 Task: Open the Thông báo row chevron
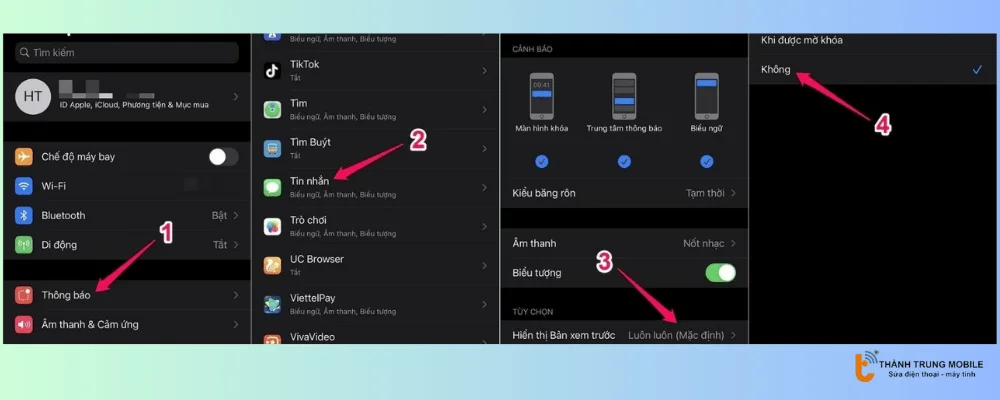pyautogui.click(x=236, y=295)
